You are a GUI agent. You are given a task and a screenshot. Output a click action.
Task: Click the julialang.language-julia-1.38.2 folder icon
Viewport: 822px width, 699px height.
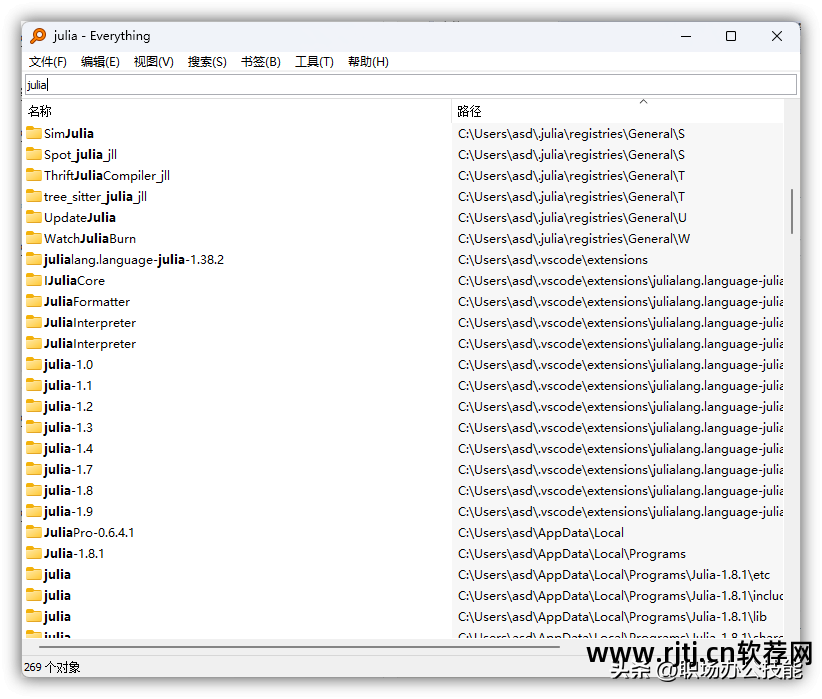[x=34, y=259]
